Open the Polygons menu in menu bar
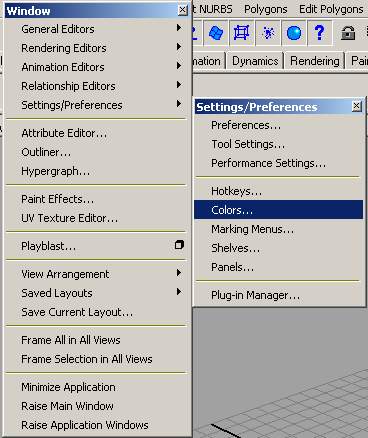 (x=266, y=9)
